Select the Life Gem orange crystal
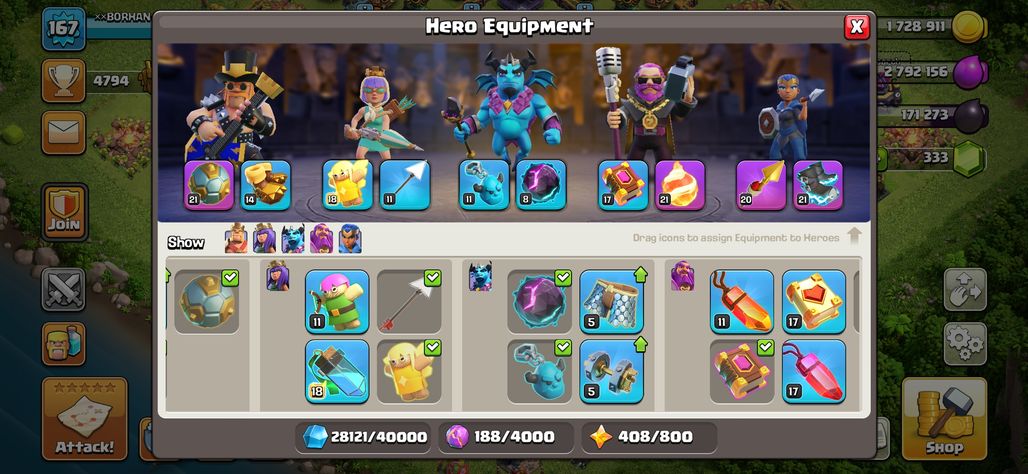This screenshot has height=474, width=1028. (741, 302)
